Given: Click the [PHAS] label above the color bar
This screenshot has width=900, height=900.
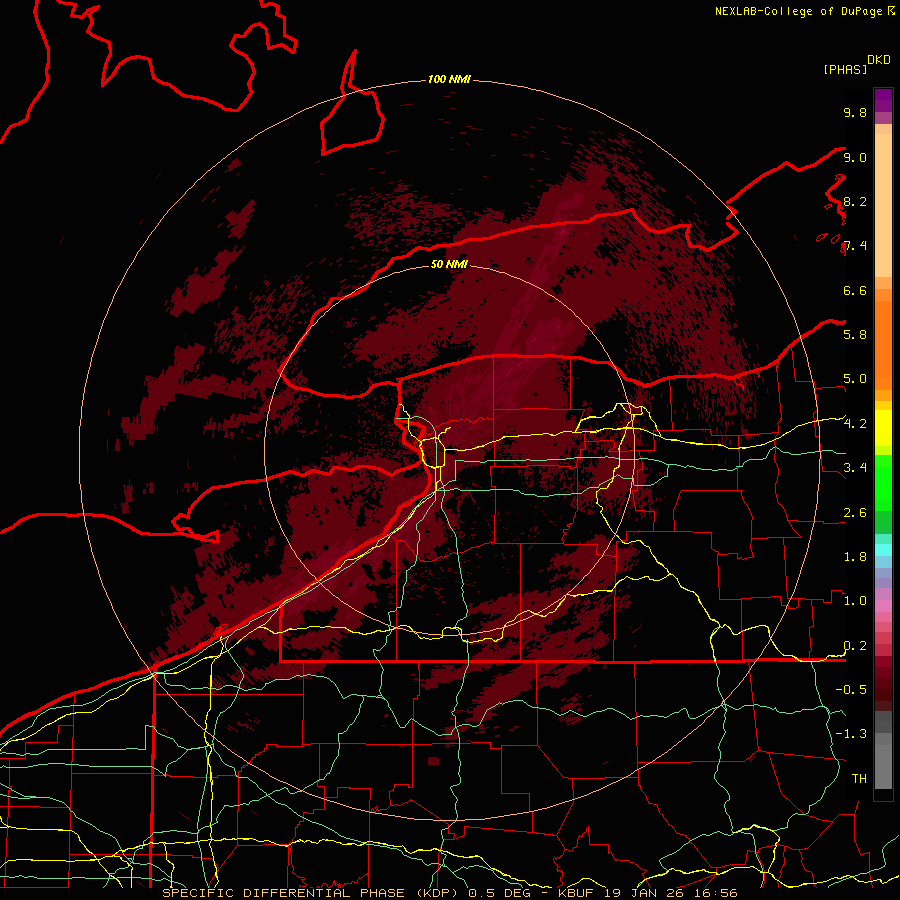Looking at the screenshot, I should click(845, 69).
